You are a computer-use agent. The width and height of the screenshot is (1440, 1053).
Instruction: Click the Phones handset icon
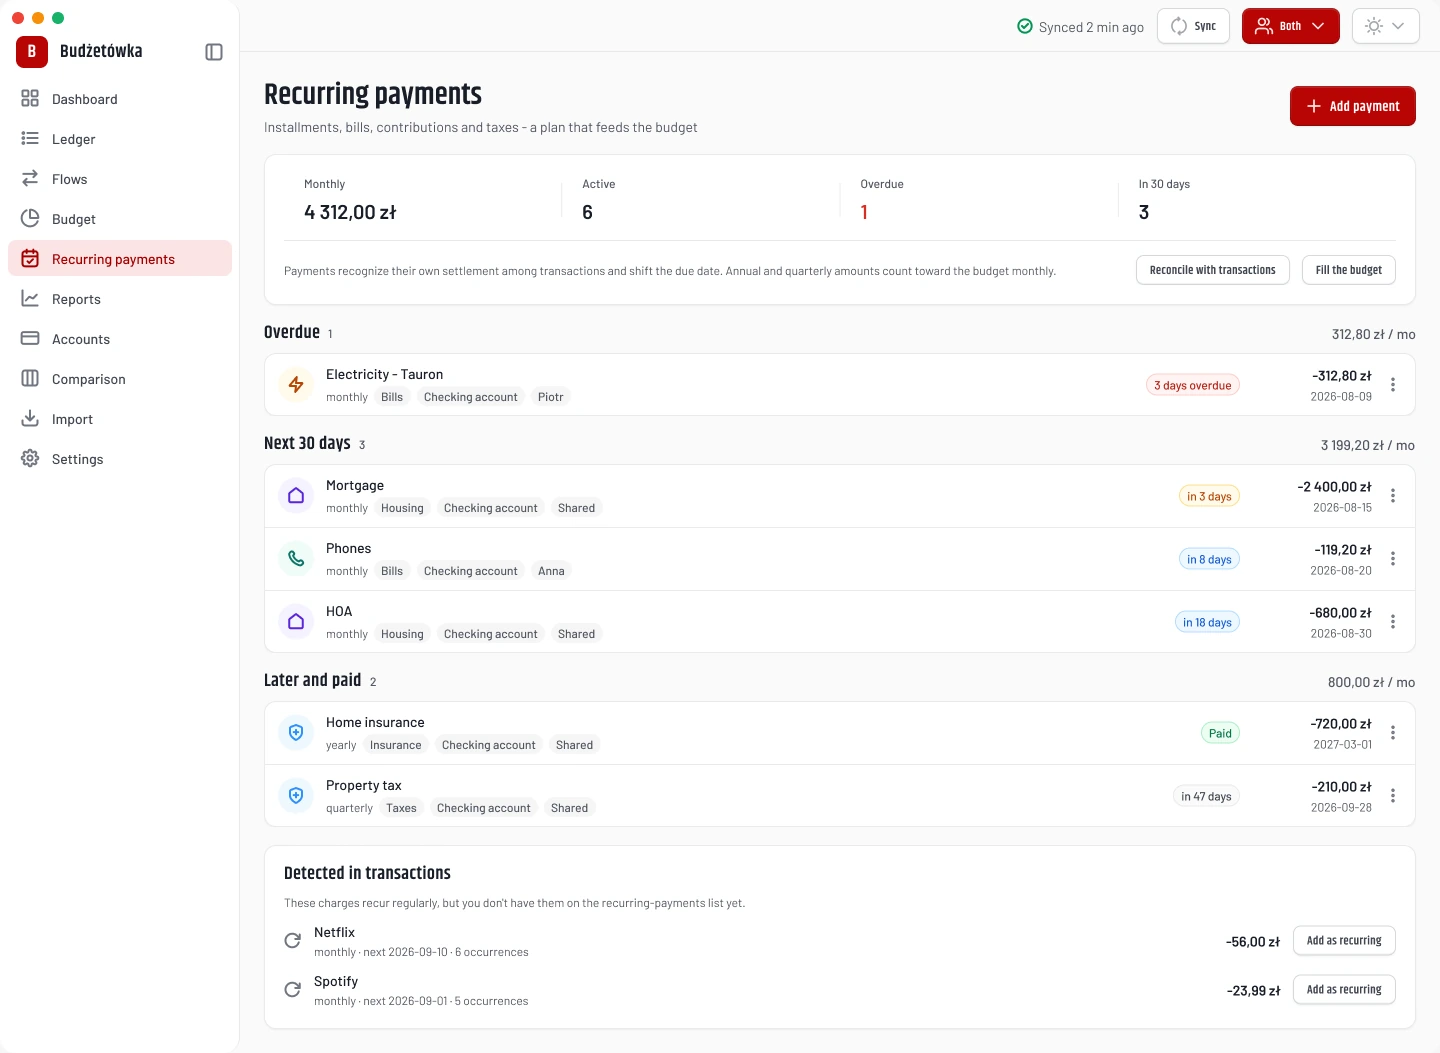pos(296,559)
